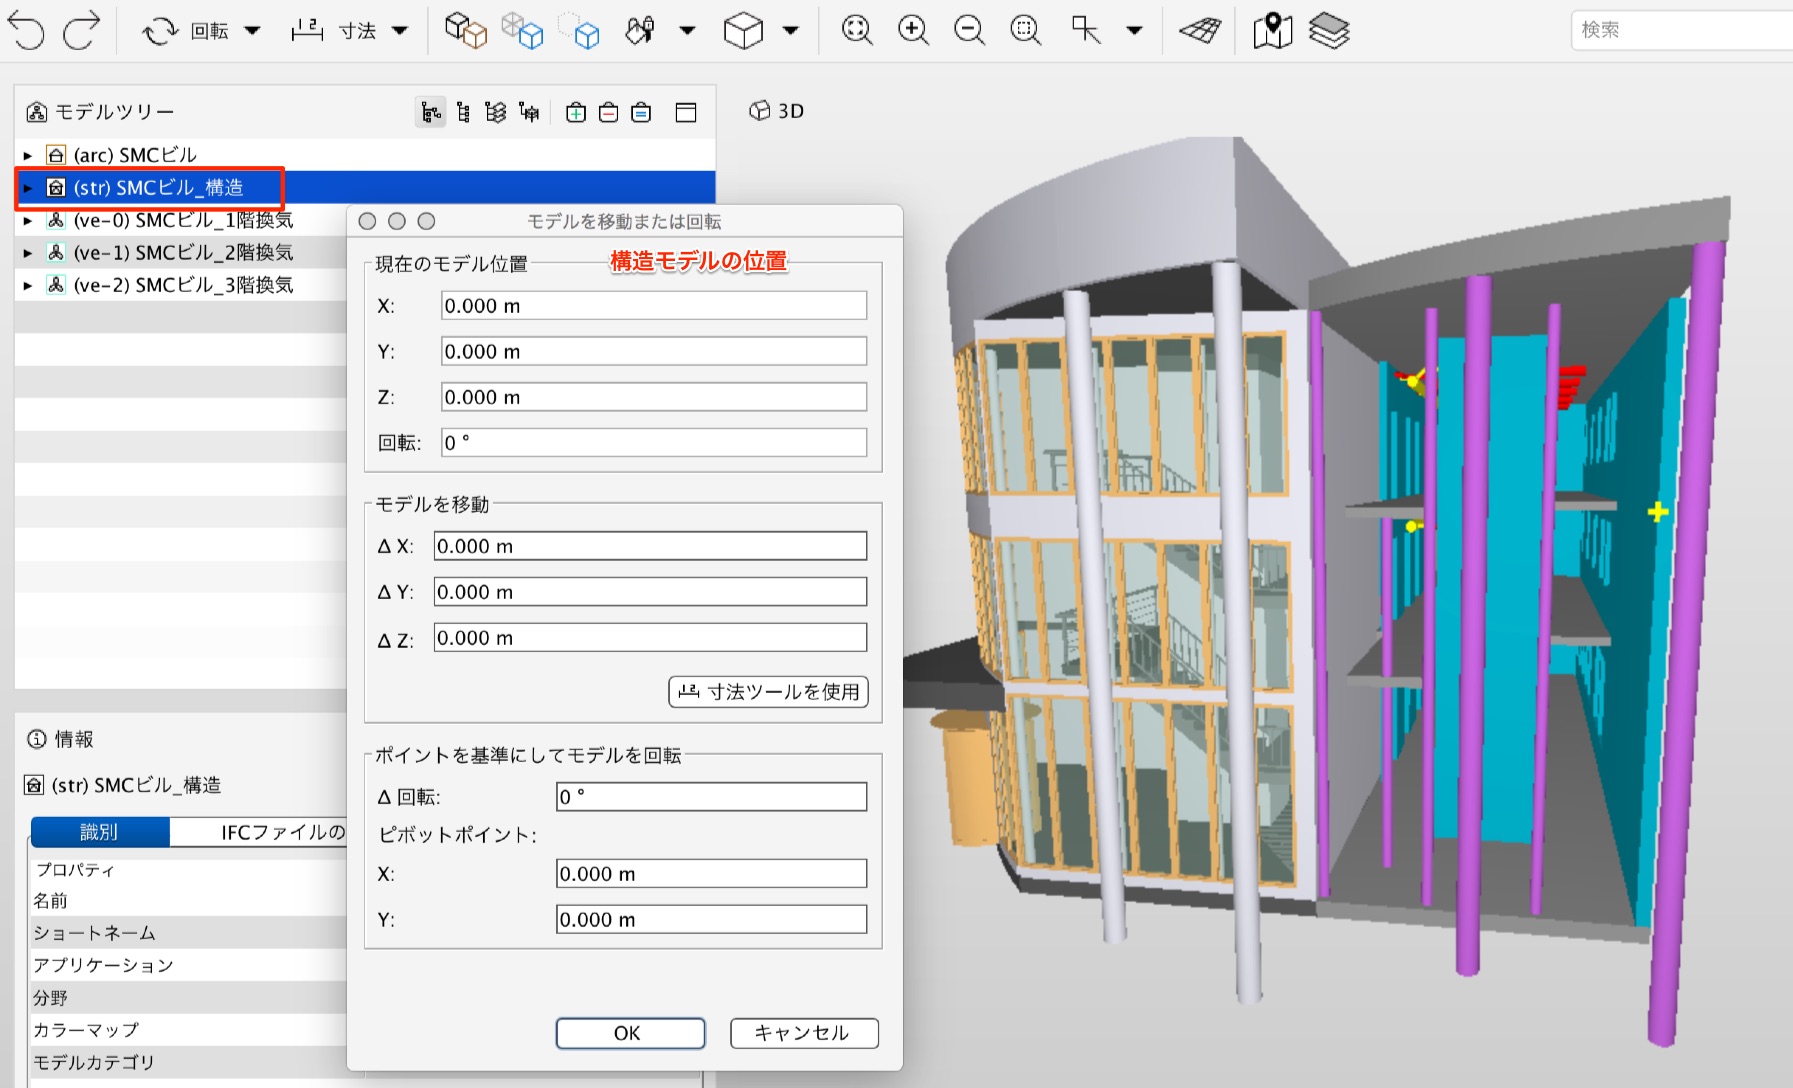Click the redo arrow icon
Screen dimensions: 1793x1088
(81, 30)
